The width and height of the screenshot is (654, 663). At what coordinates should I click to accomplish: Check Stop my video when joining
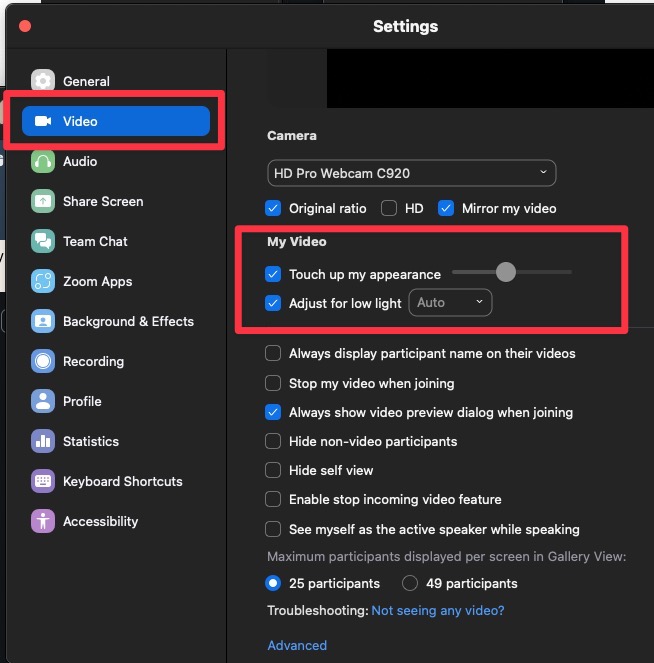coord(273,383)
